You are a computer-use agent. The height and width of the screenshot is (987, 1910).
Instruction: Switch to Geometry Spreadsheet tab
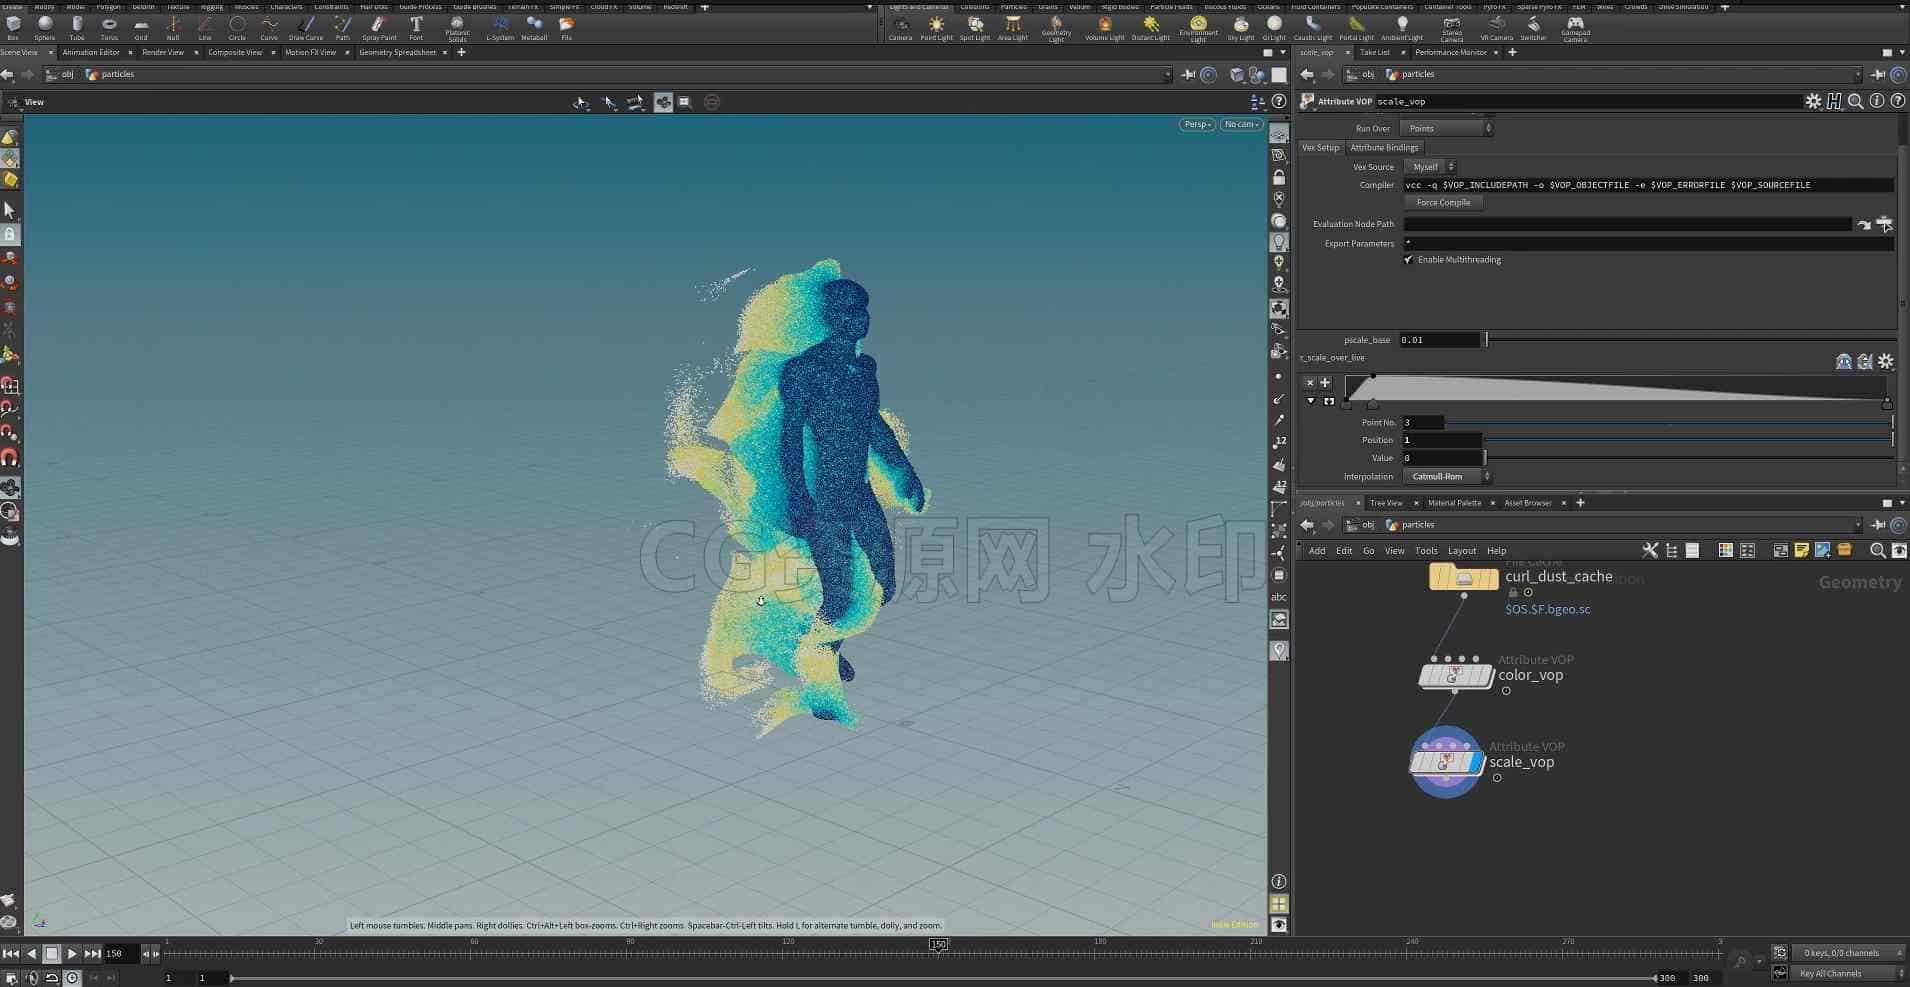click(397, 52)
